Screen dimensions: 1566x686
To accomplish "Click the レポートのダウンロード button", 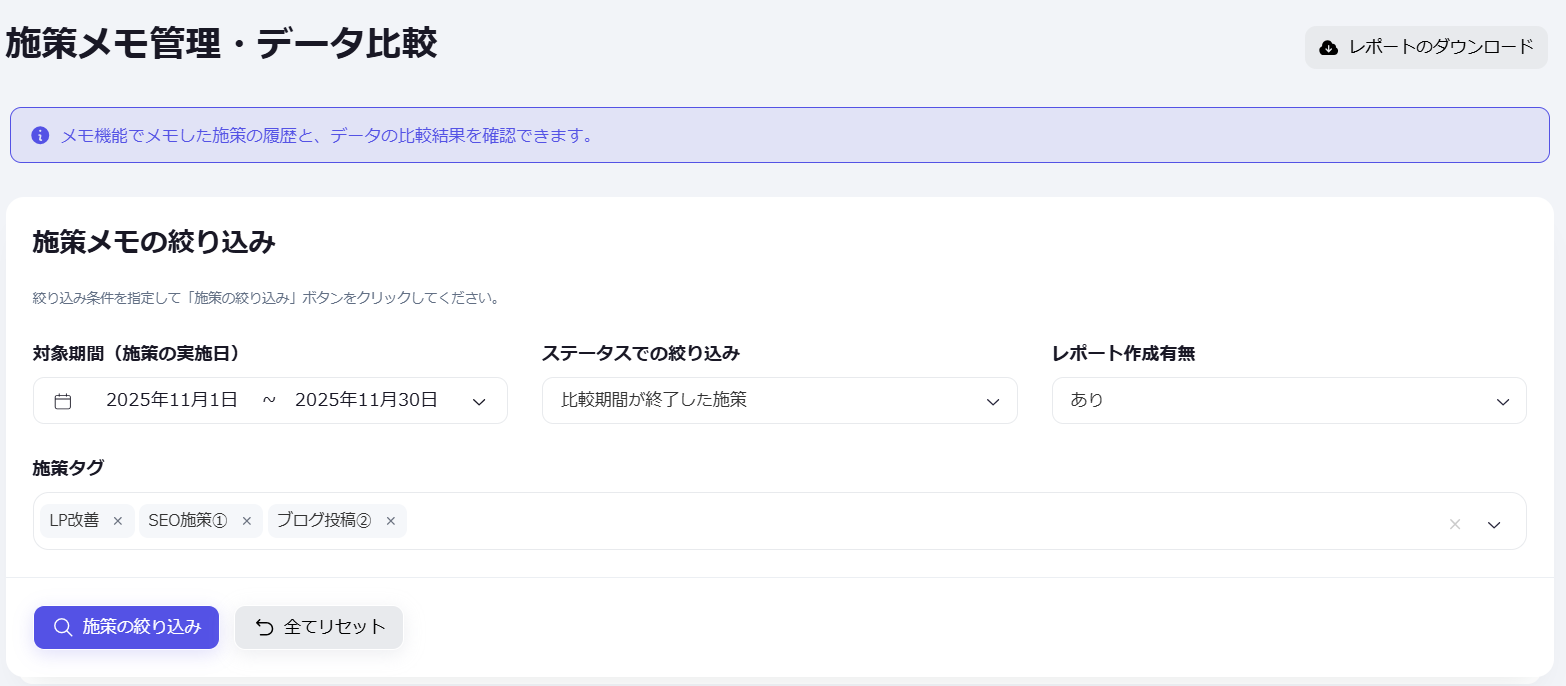I will 1425,46.
